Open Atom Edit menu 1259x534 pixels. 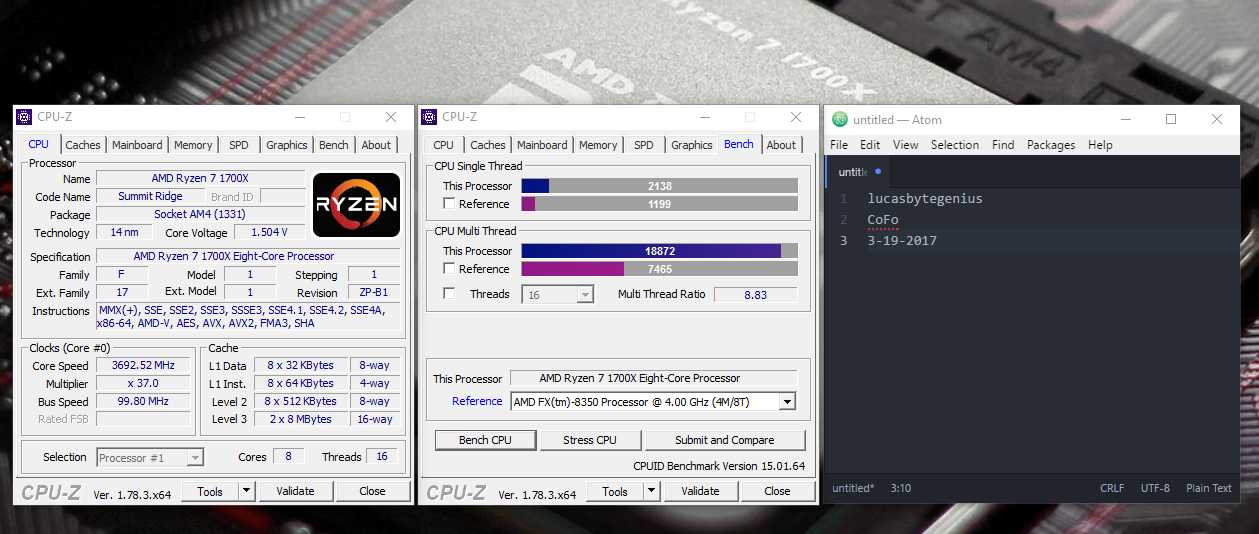[x=871, y=145]
